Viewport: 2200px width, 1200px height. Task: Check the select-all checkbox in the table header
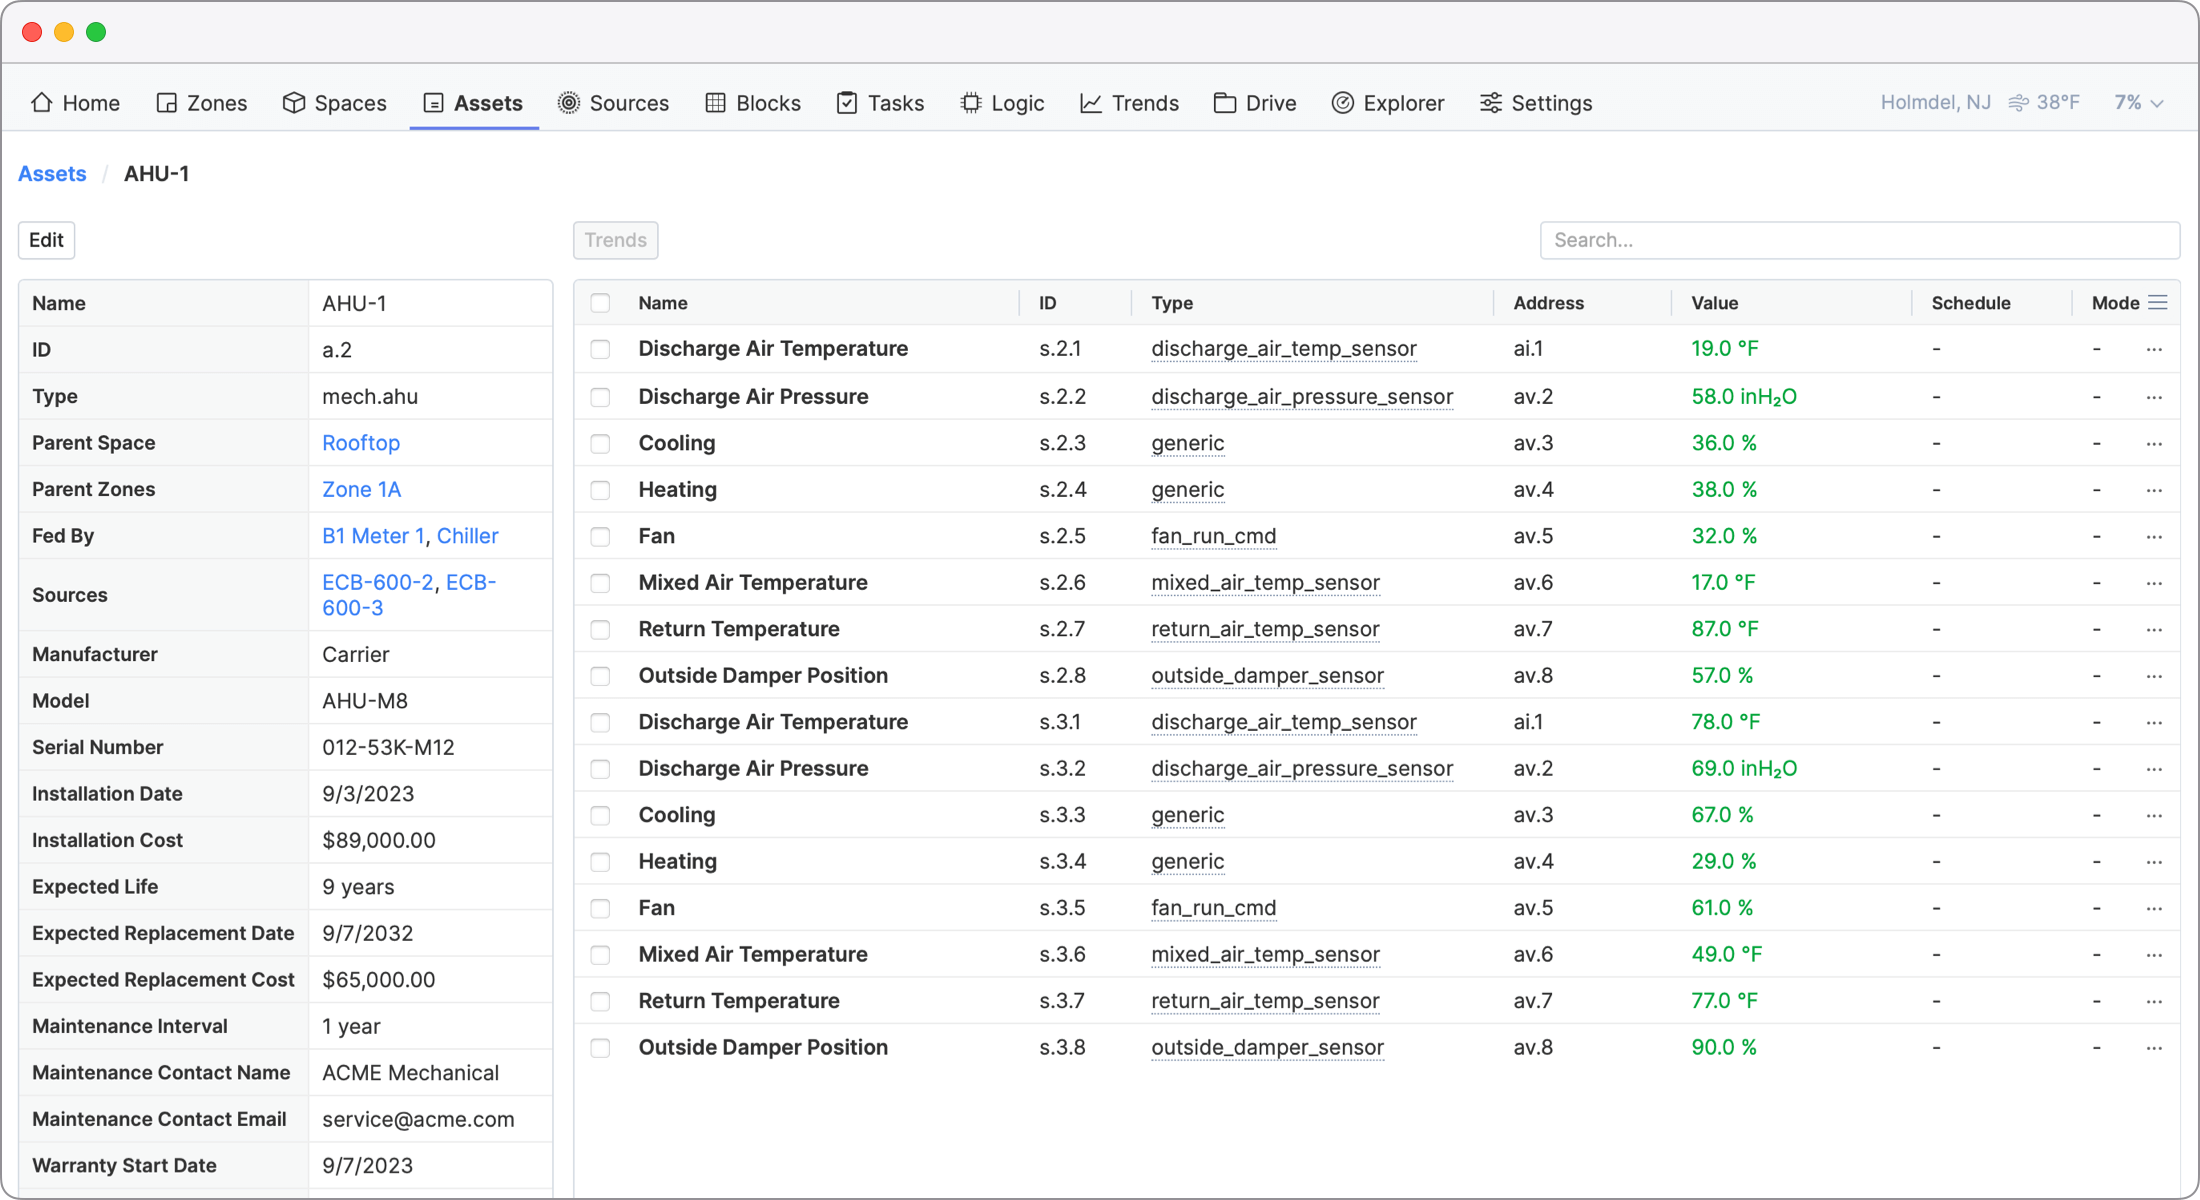[600, 303]
